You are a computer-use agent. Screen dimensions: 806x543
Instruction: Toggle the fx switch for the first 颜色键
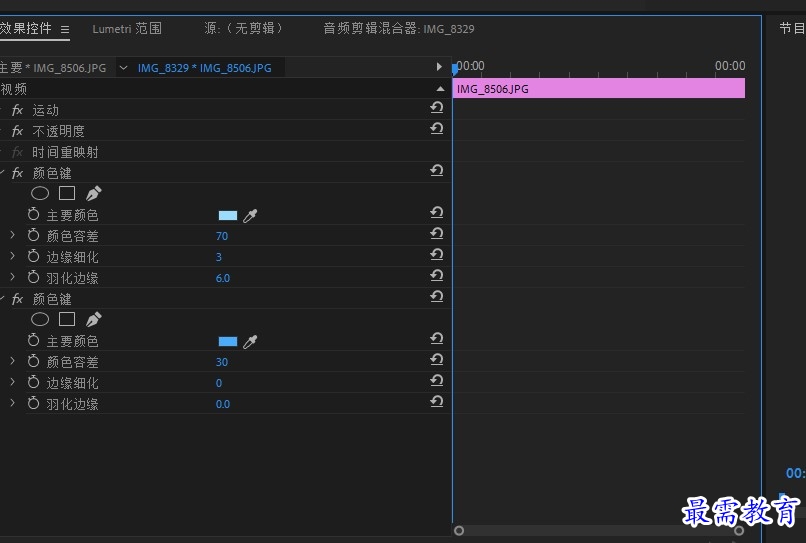tap(17, 173)
